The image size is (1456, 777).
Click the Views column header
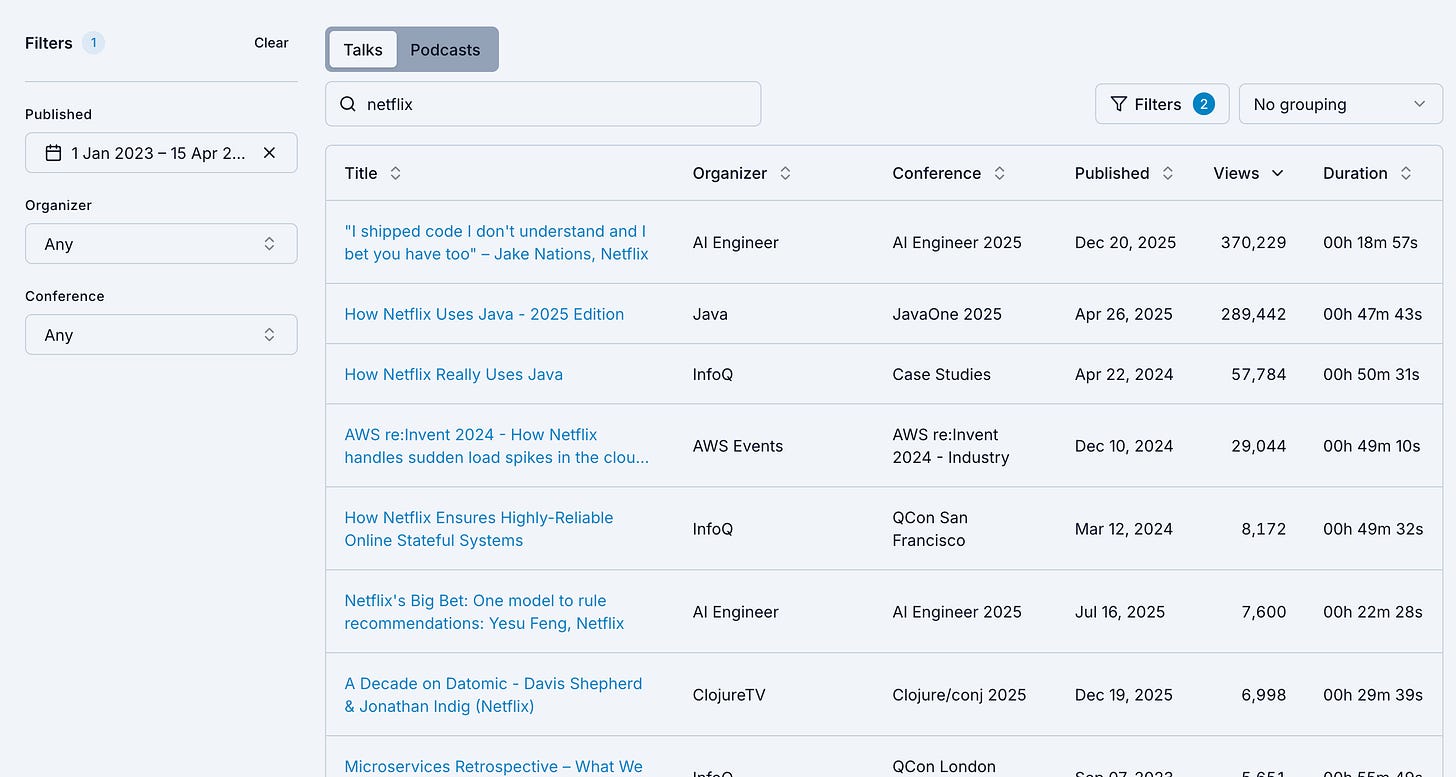click(x=1236, y=173)
